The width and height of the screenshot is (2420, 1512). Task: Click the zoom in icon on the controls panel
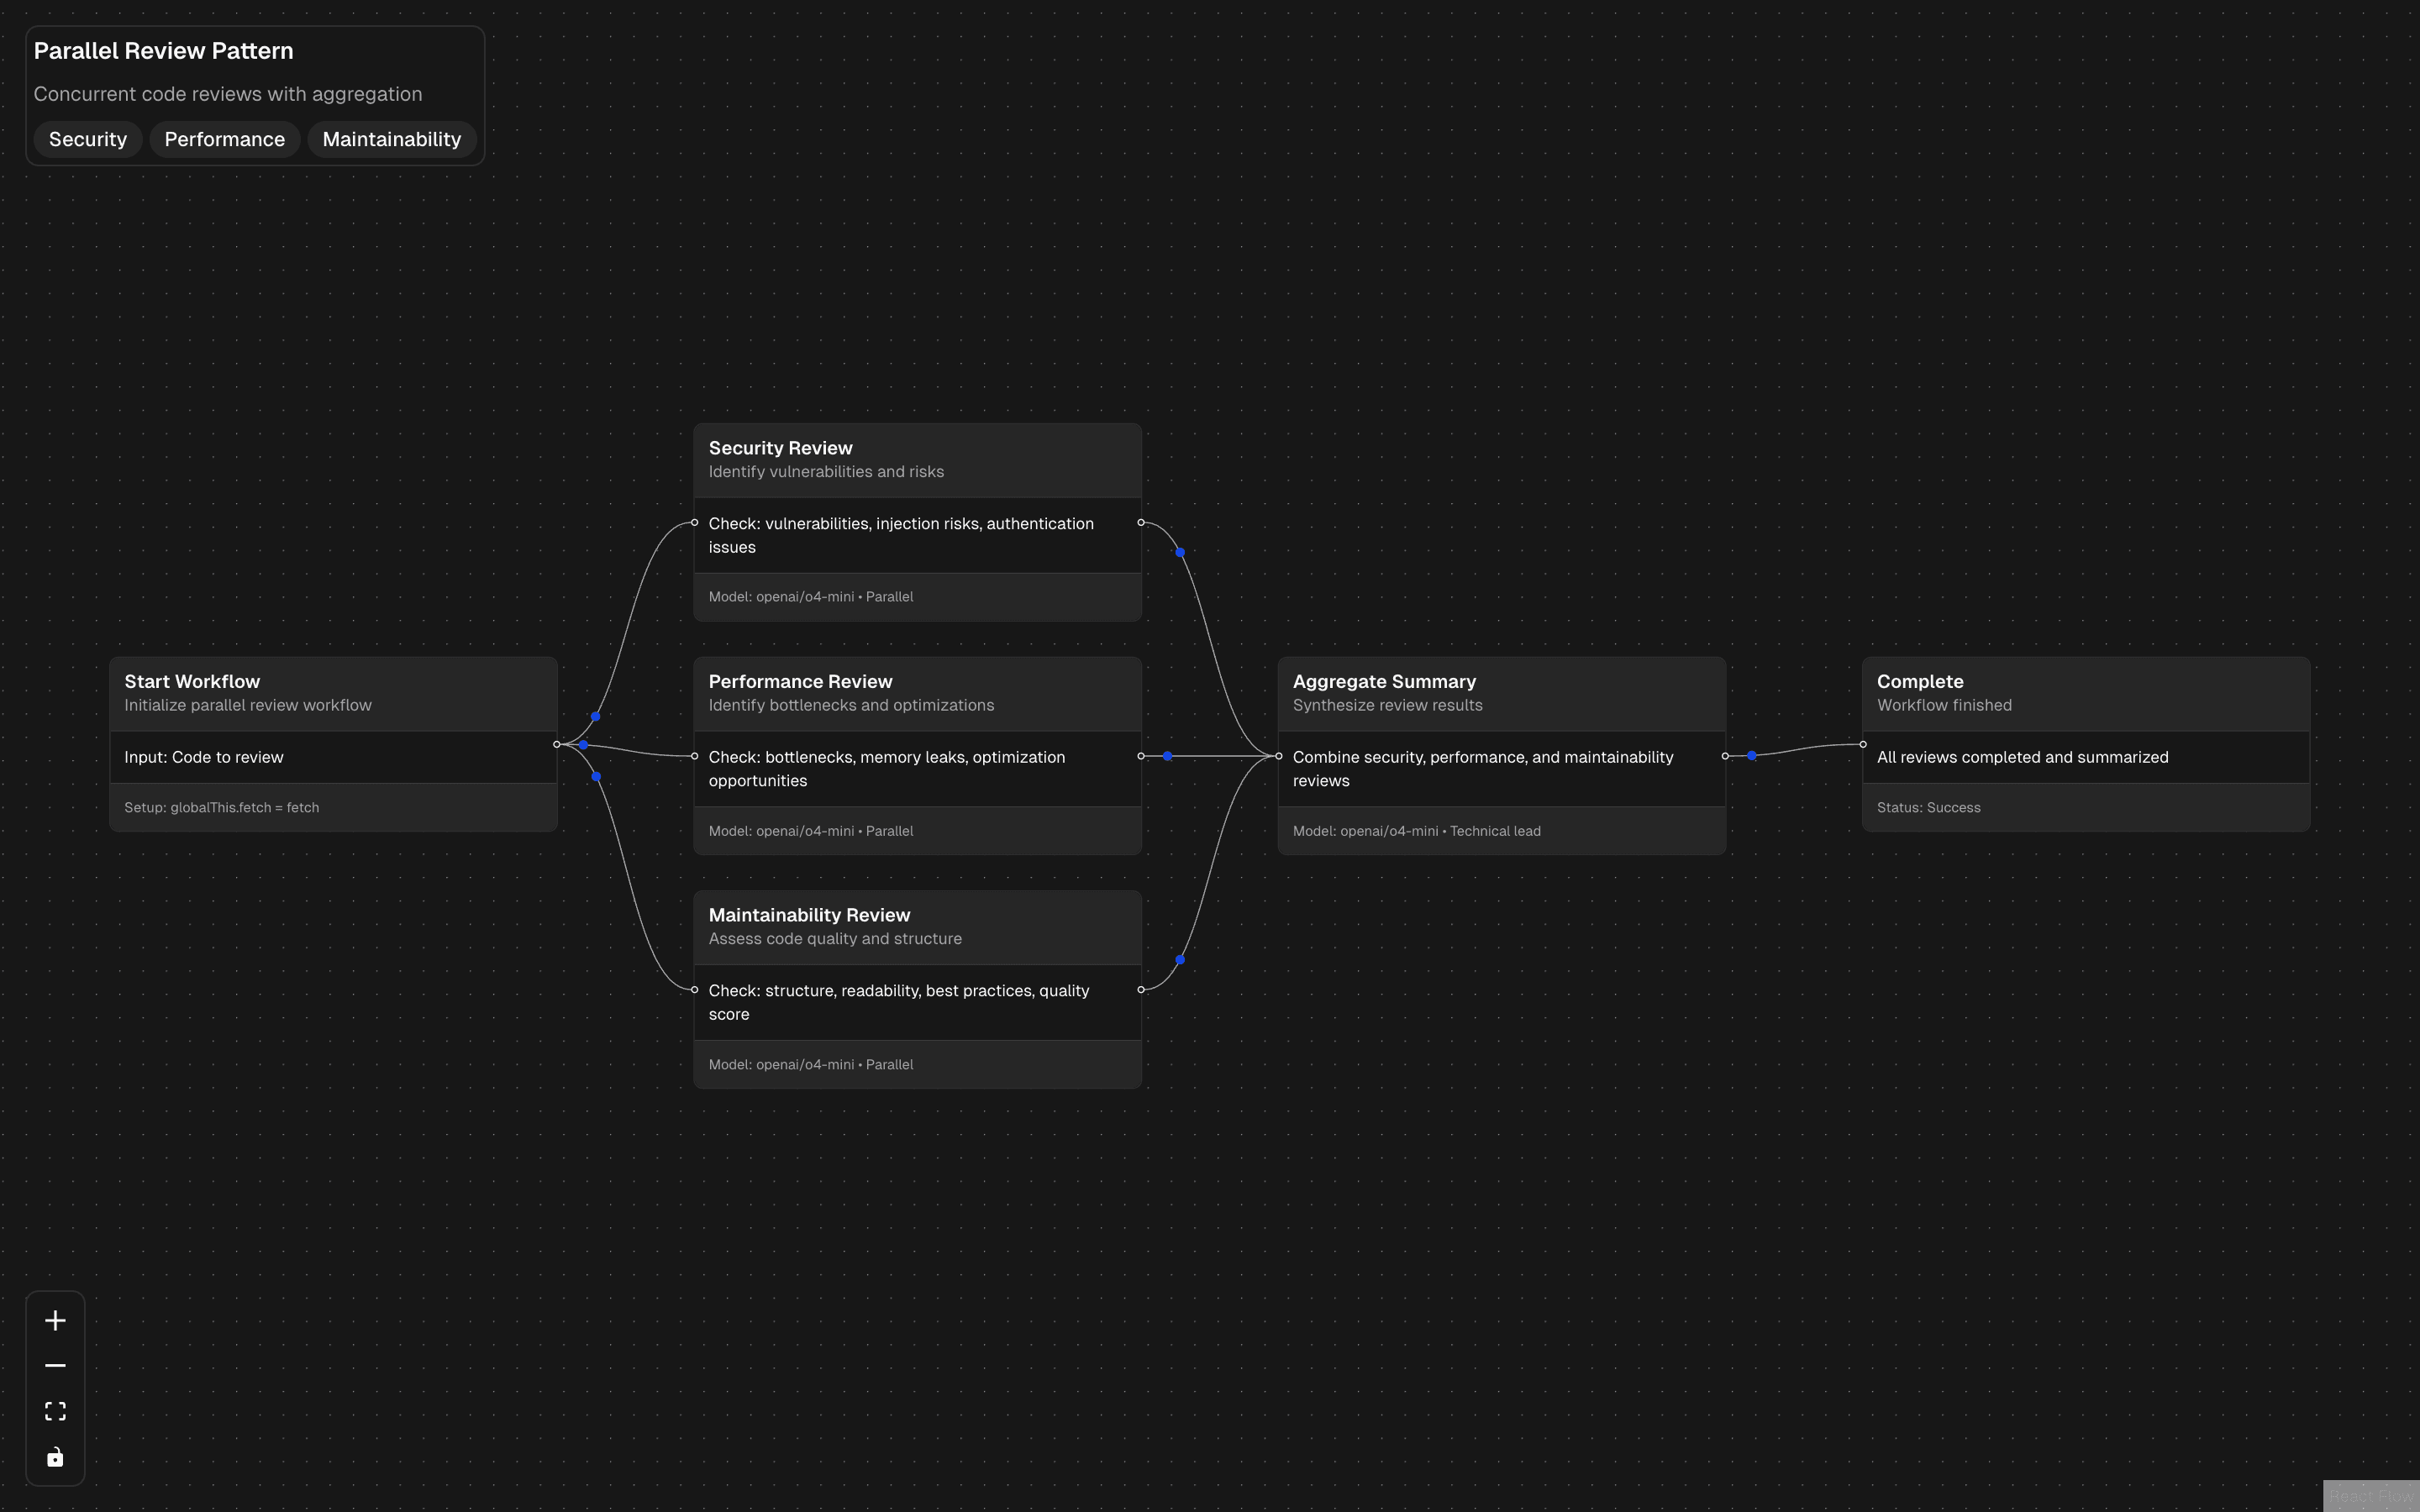coord(55,1319)
